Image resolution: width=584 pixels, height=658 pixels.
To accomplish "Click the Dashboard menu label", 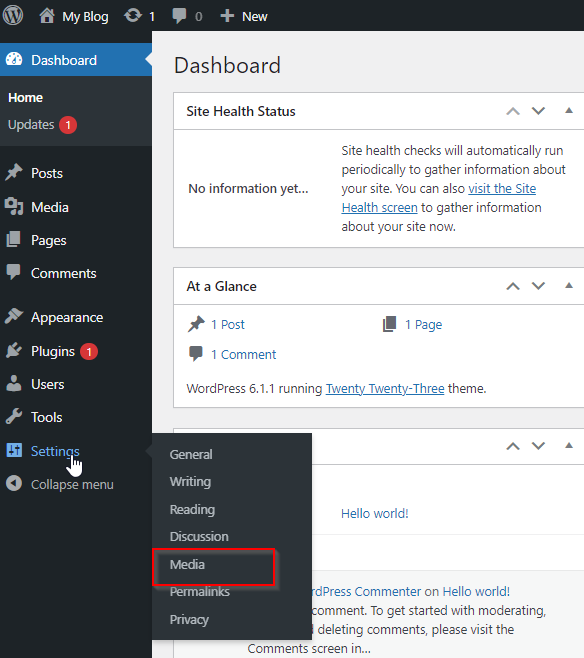I will [64, 60].
